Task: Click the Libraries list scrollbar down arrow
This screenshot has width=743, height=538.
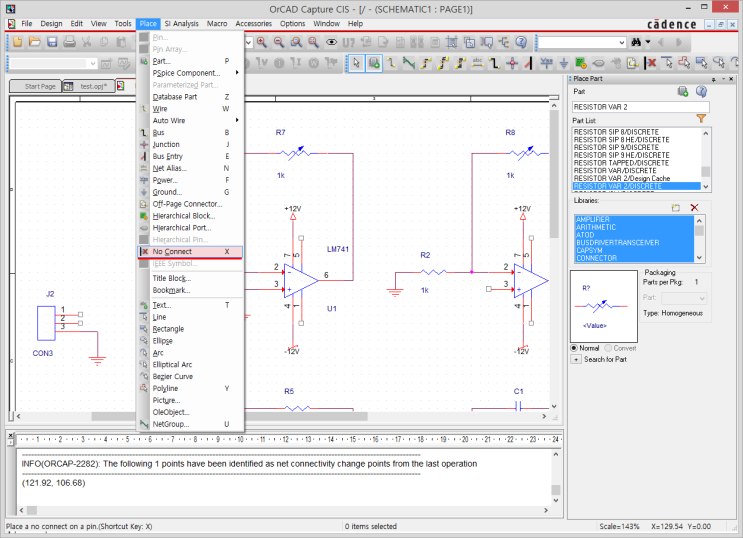Action: click(699, 258)
